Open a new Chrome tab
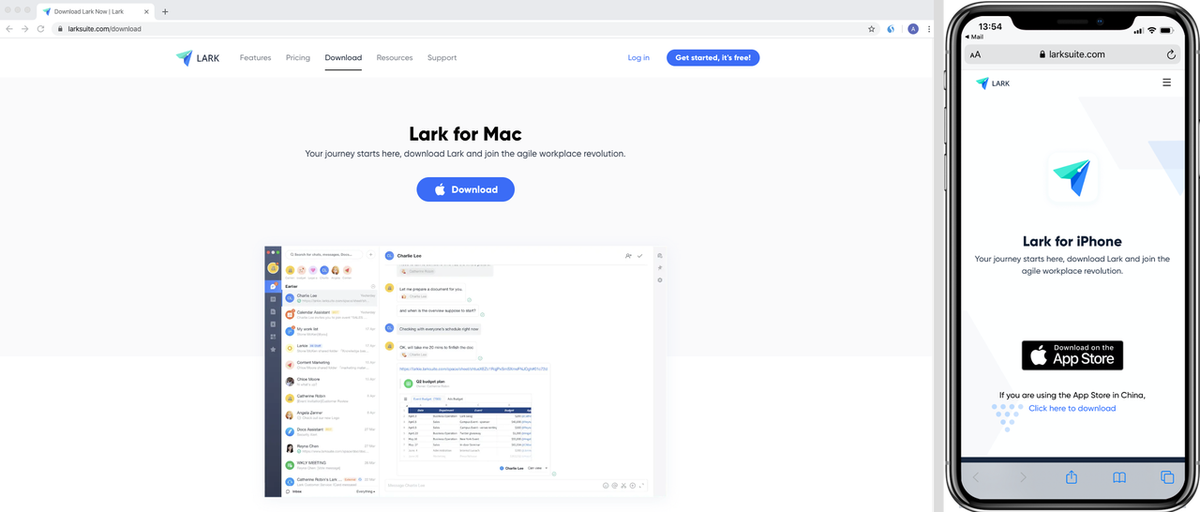1200x512 pixels. pyautogui.click(x=165, y=11)
